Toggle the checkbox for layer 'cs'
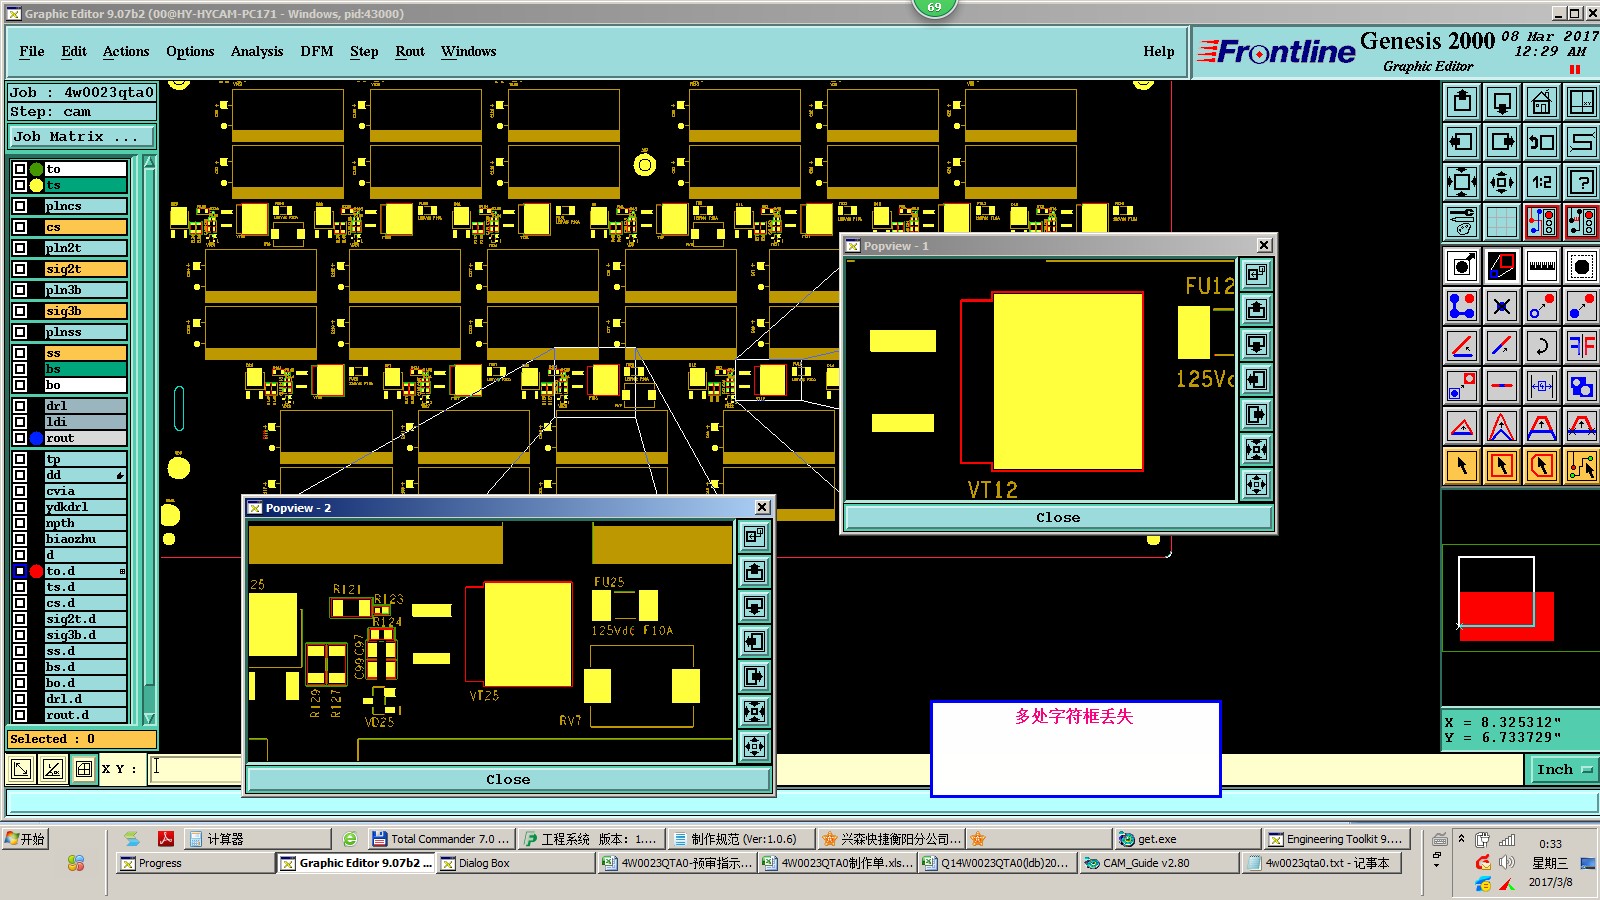The image size is (1600, 900). 20,227
